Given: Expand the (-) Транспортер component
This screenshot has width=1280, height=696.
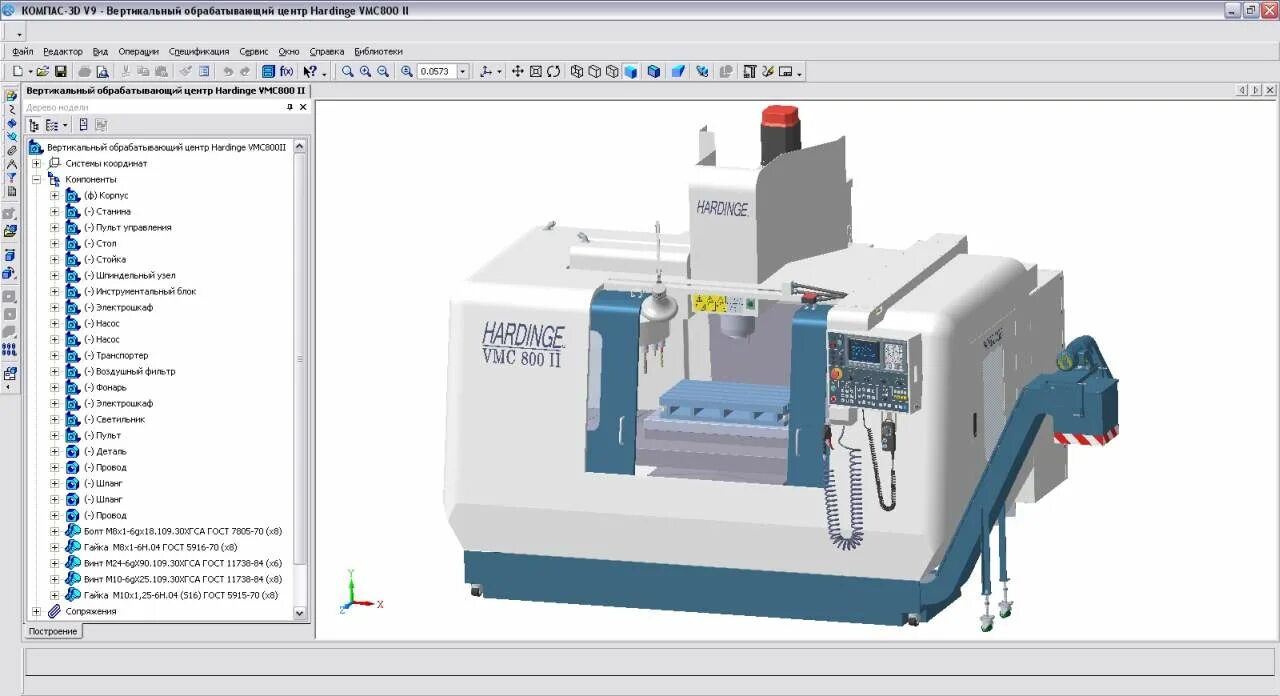Looking at the screenshot, I should 55,355.
